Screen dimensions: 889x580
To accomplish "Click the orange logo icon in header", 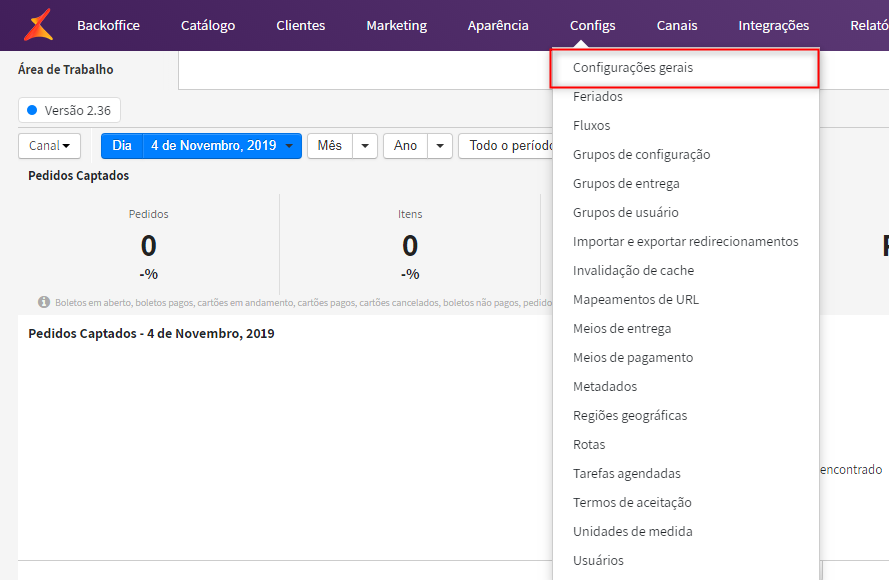I will 39,25.
